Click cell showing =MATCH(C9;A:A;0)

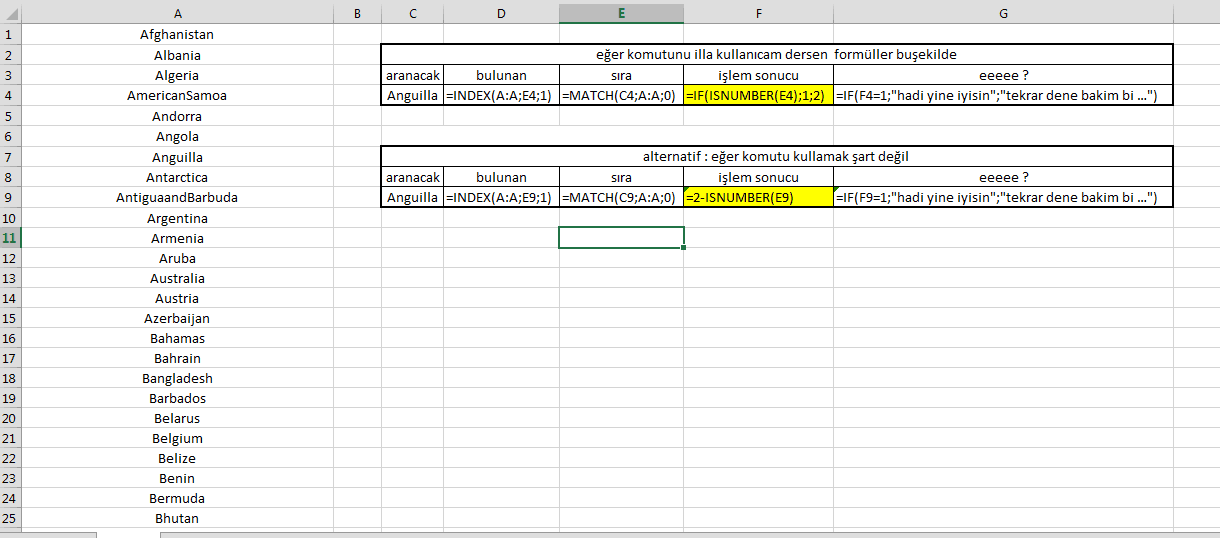tap(621, 197)
